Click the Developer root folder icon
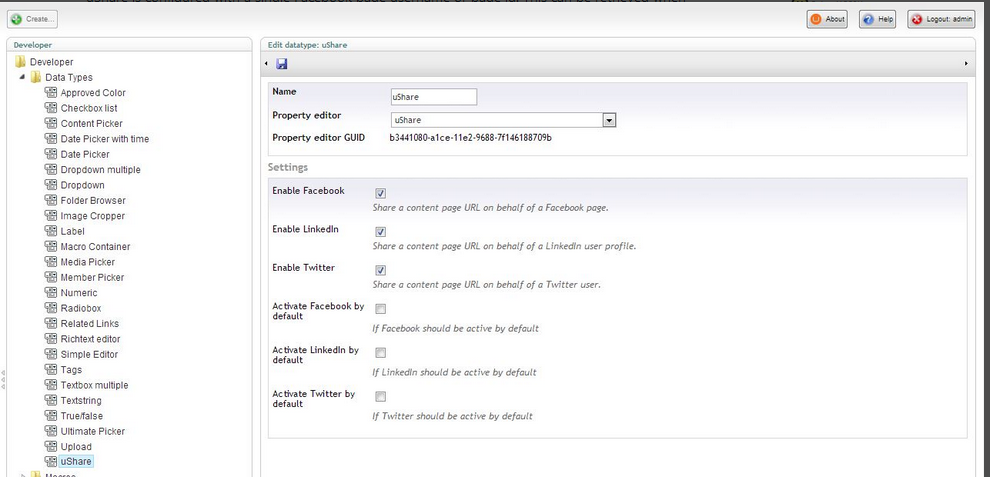 coord(20,62)
